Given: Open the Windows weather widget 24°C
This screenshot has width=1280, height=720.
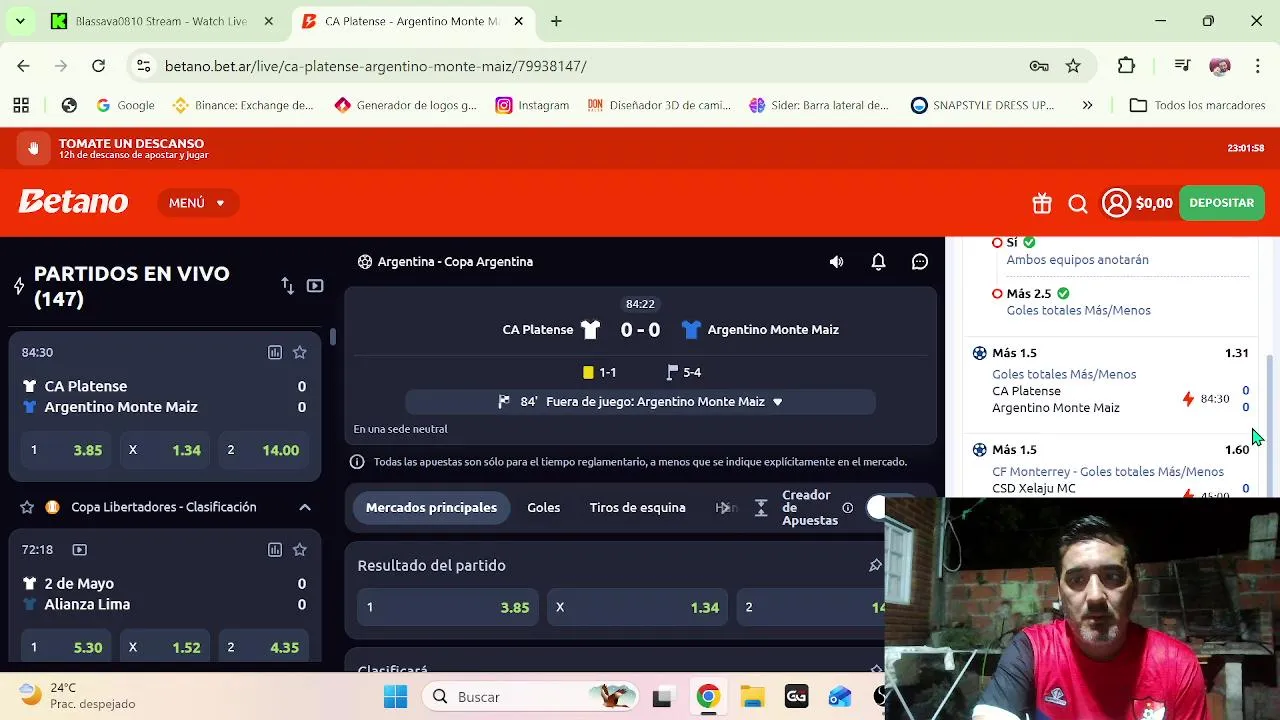Looking at the screenshot, I should pyautogui.click(x=78, y=696).
